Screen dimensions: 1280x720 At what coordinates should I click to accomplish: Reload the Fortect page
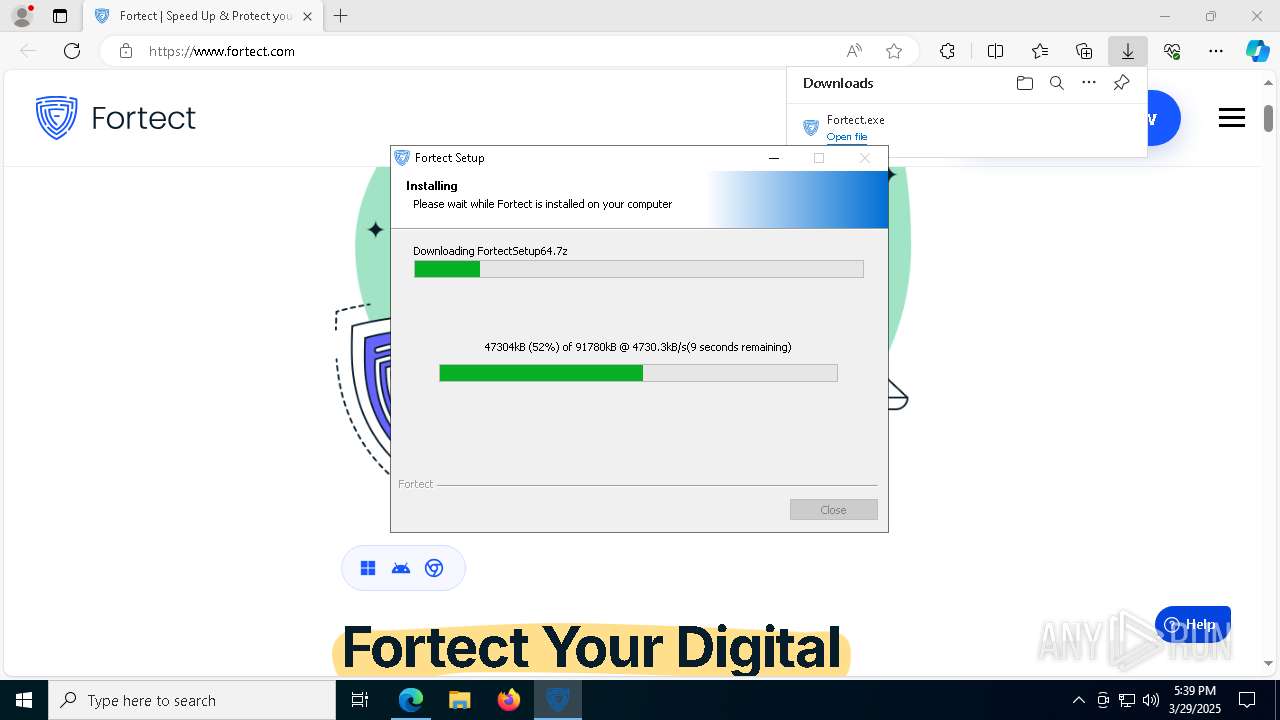(72, 51)
